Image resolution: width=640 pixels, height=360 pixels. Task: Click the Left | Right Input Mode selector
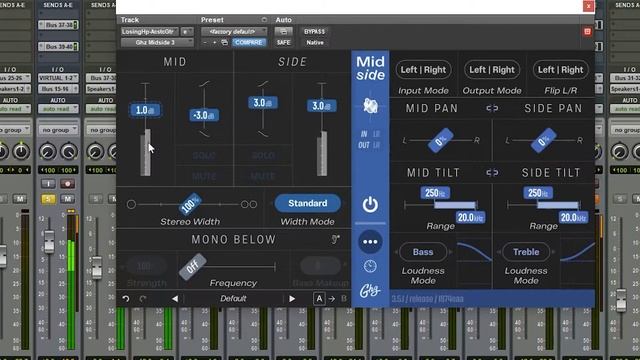[423, 70]
